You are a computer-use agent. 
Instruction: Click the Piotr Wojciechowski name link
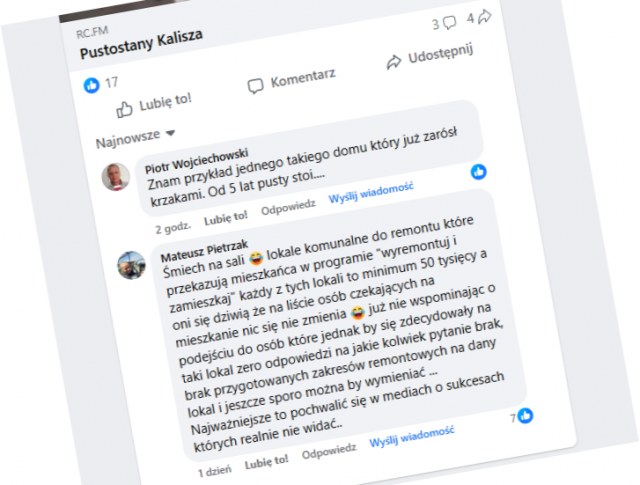(x=197, y=160)
